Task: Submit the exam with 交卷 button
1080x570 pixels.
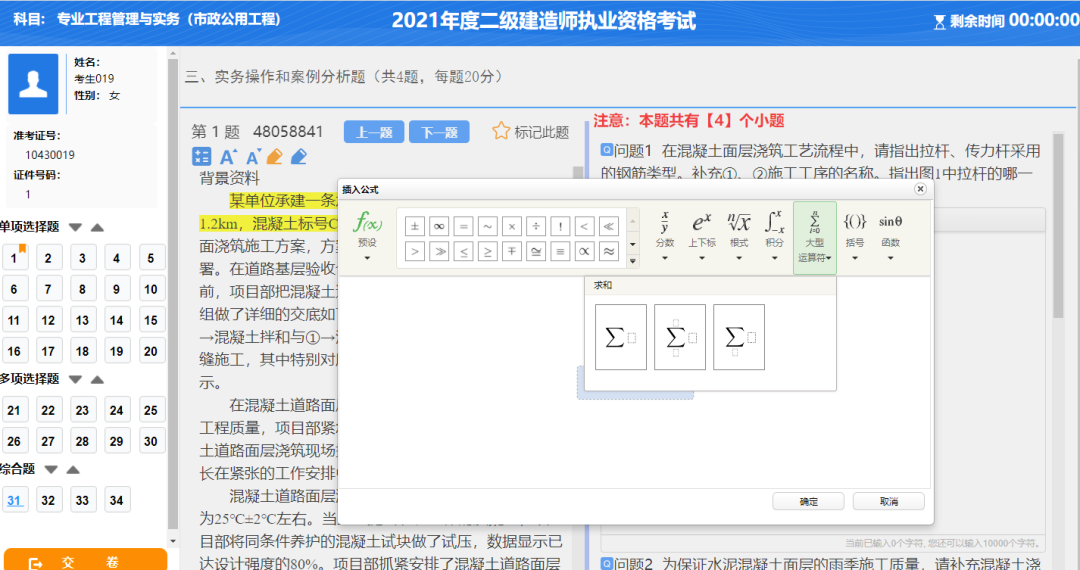Action: [85, 561]
